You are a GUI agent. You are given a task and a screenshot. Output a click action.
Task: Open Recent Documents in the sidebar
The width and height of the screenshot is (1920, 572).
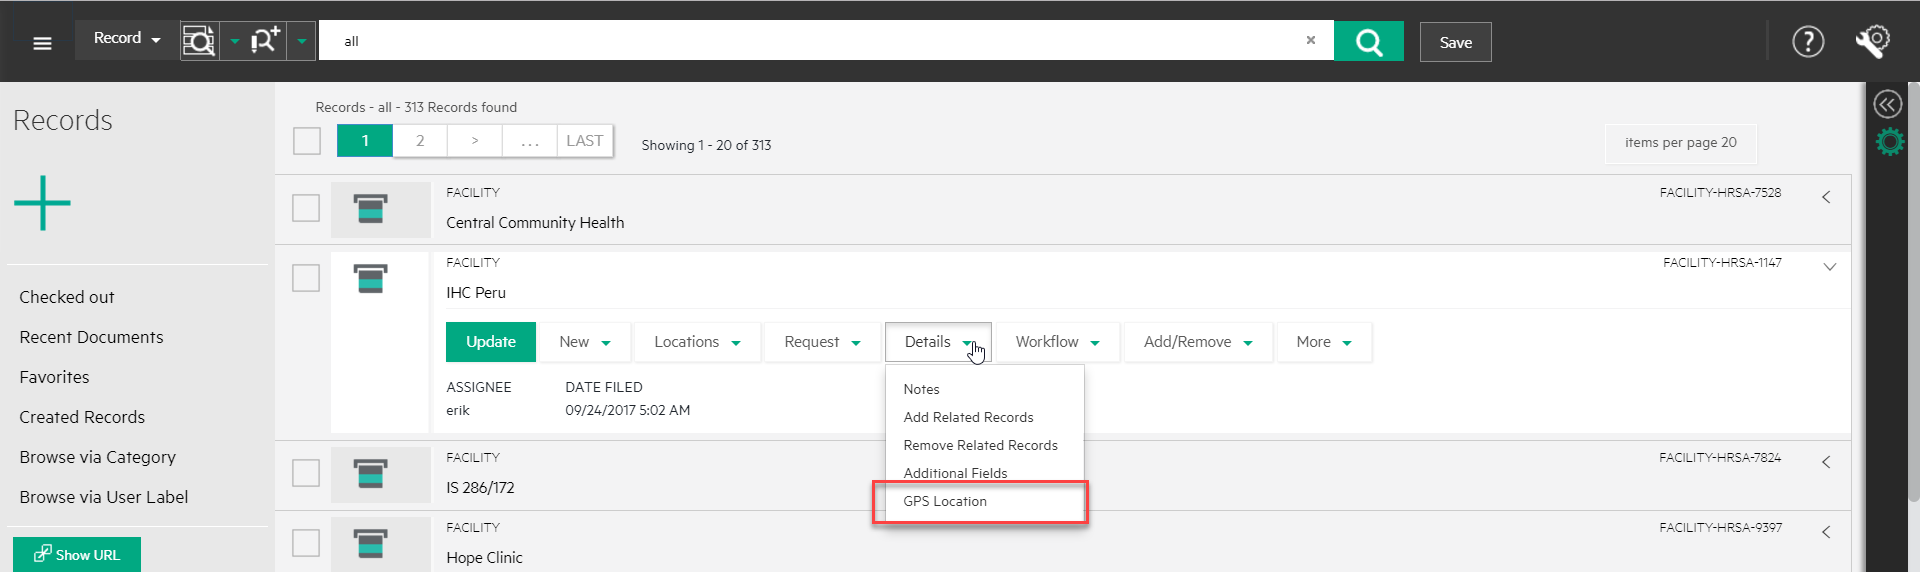pos(91,337)
